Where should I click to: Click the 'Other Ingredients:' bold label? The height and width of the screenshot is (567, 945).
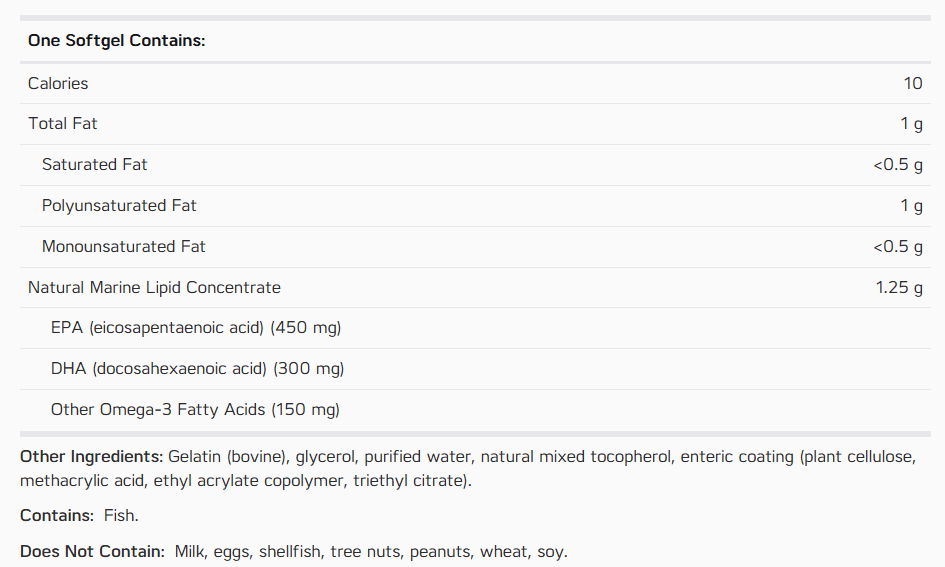coord(92,457)
